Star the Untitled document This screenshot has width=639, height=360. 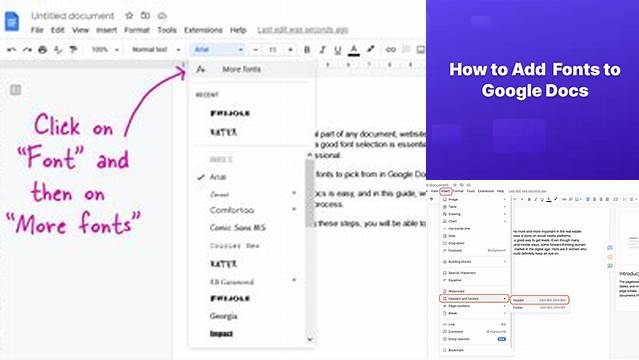(129, 15)
